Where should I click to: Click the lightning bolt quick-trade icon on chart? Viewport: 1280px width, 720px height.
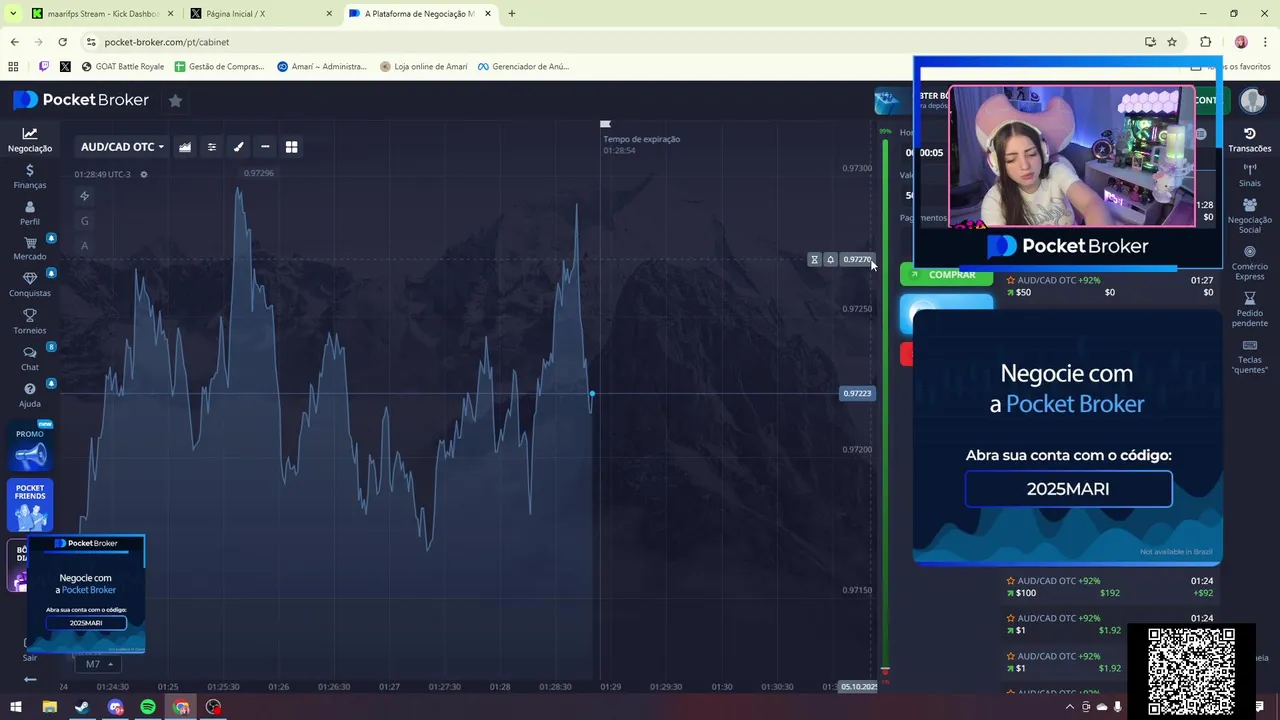(85, 196)
